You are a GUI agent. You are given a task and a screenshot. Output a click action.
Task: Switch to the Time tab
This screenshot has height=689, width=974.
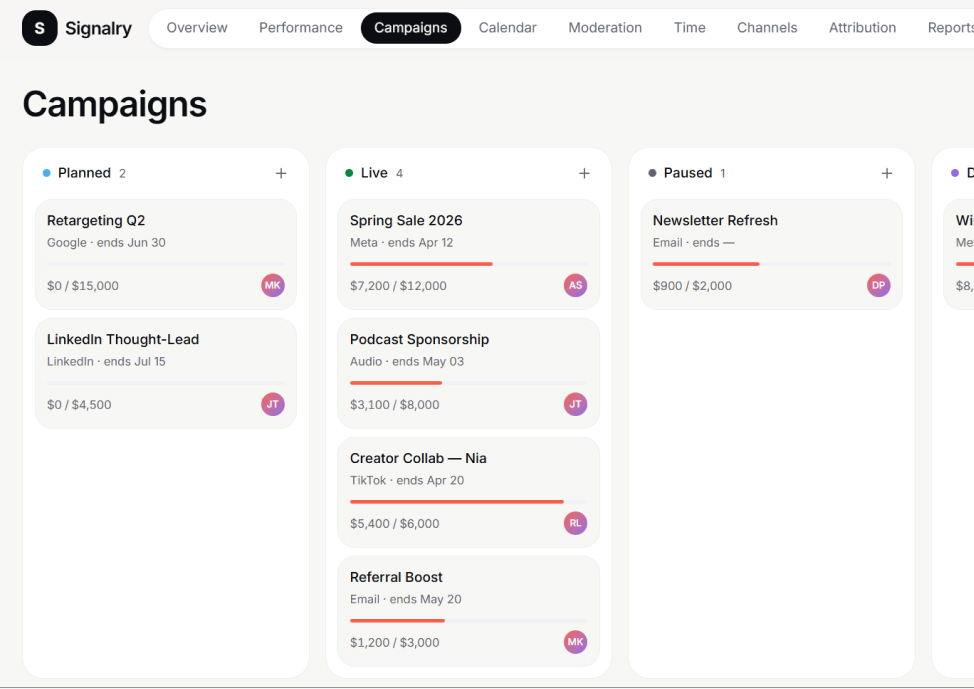point(690,28)
